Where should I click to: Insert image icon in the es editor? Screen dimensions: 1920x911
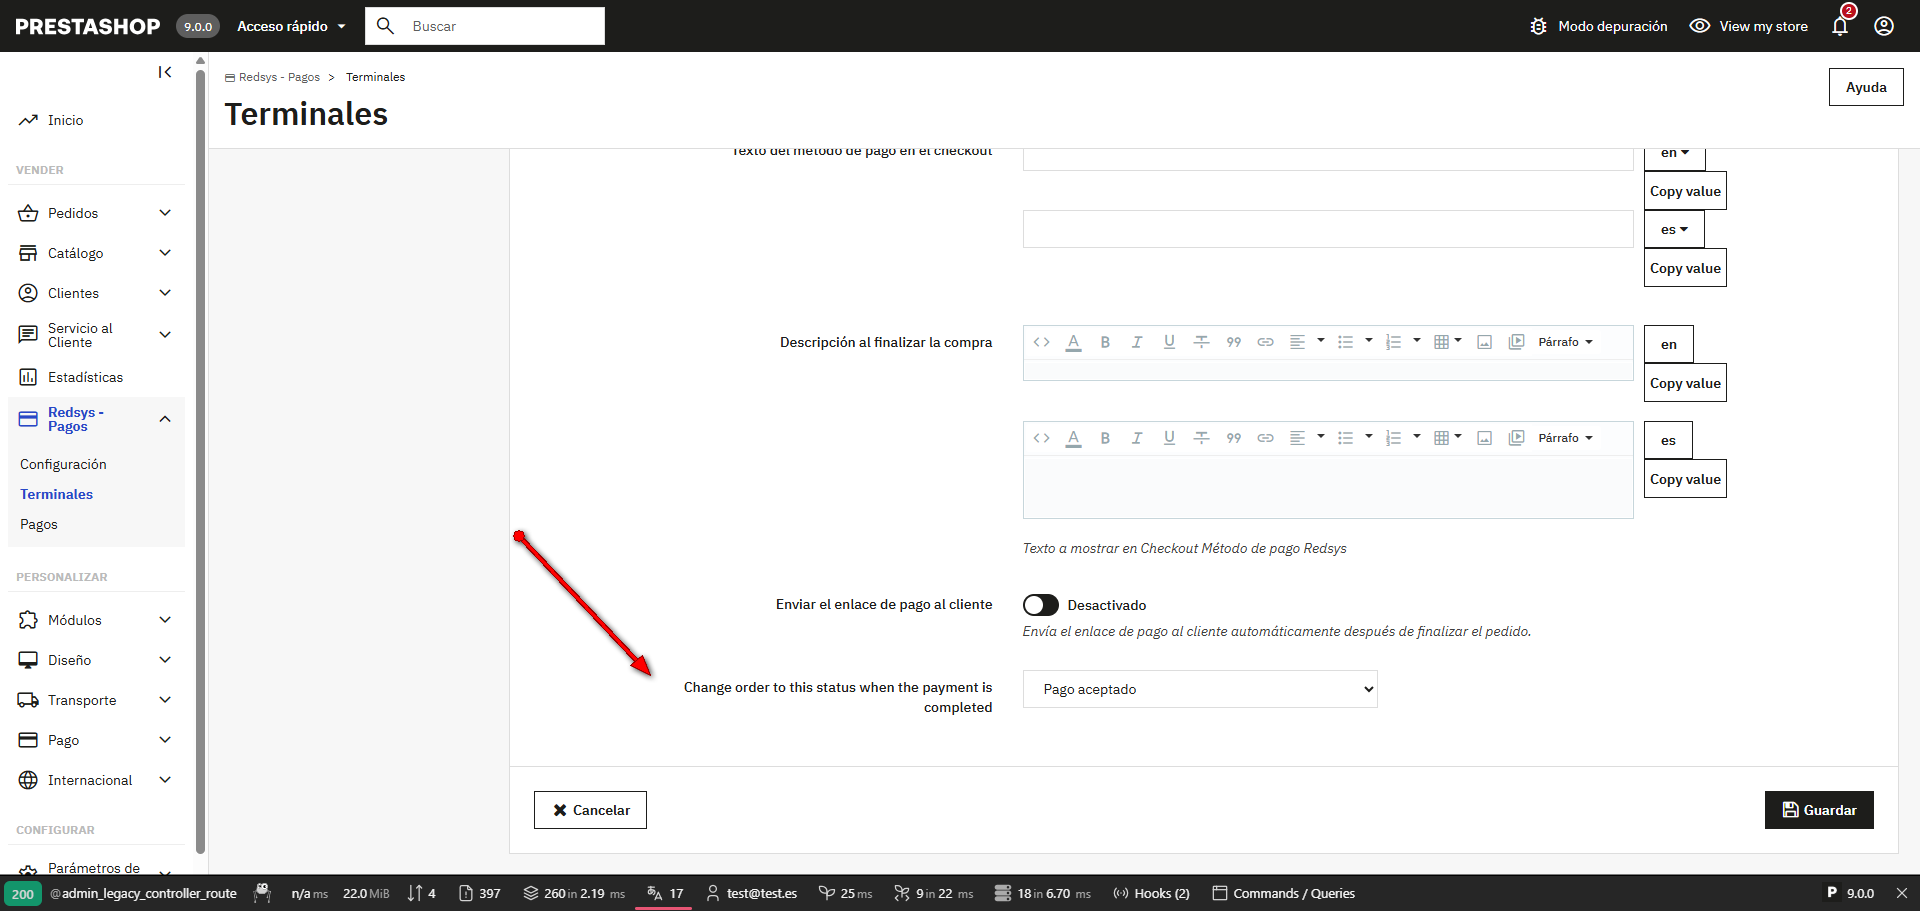pyautogui.click(x=1484, y=438)
